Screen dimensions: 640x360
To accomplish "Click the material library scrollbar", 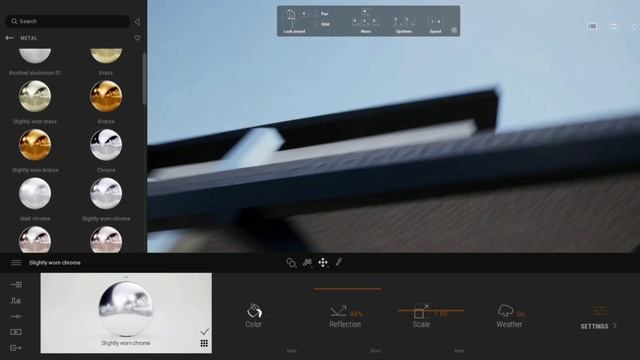I will click(144, 79).
